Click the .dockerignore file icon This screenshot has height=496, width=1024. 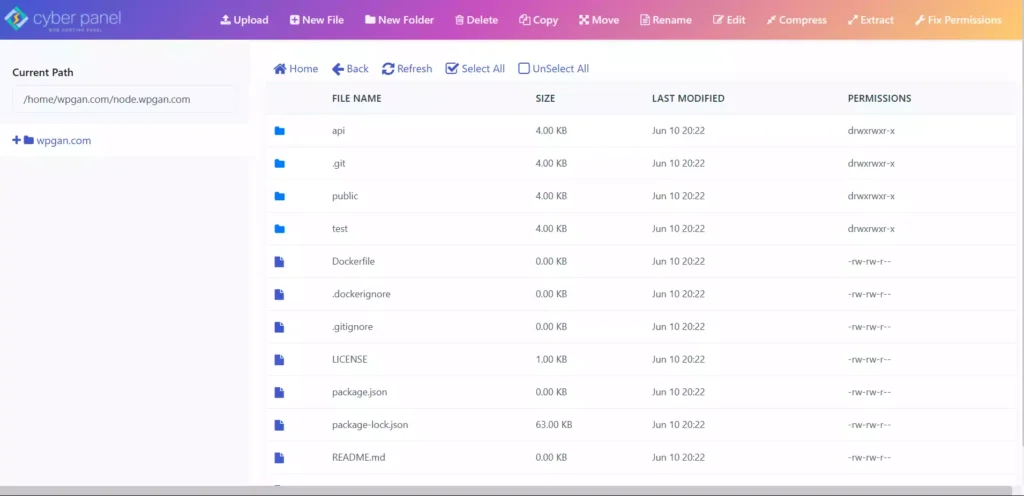click(x=279, y=294)
